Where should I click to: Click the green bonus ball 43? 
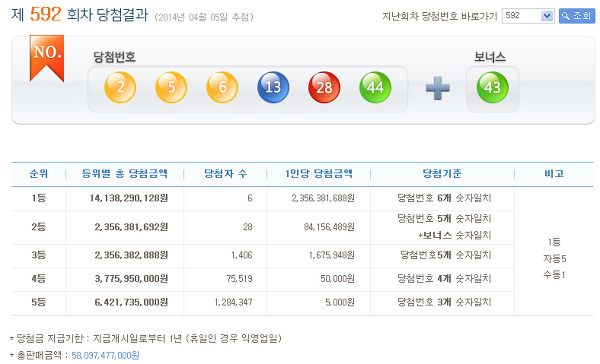(492, 87)
